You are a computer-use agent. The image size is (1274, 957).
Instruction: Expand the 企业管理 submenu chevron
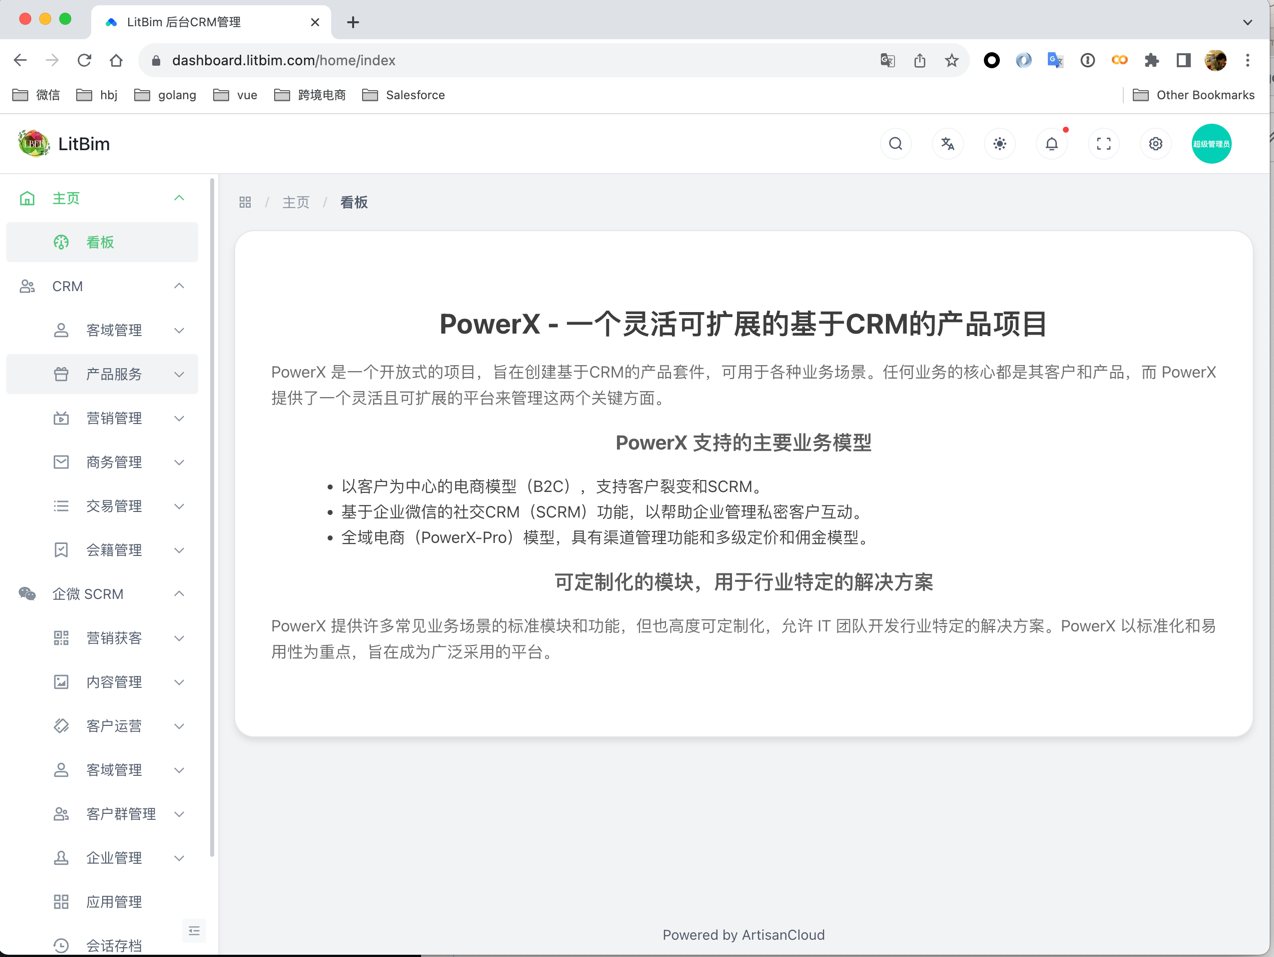[x=179, y=858]
